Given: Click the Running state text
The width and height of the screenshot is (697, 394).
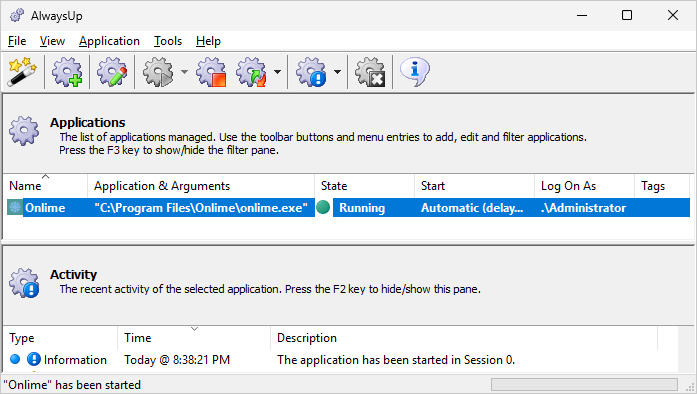Looking at the screenshot, I should [362, 208].
